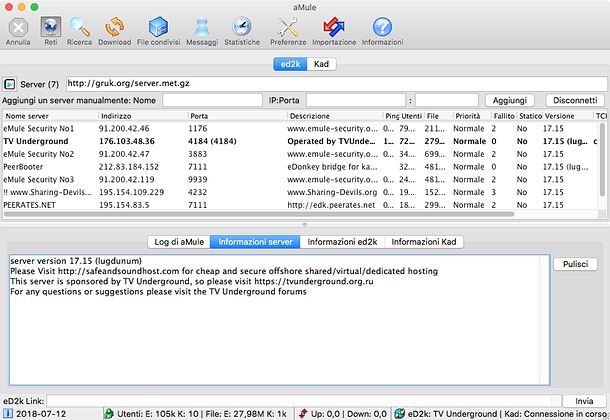The height and width of the screenshot is (420, 610).
Task: Select the PEERATES.NET server row
Action: pyautogui.click(x=300, y=205)
